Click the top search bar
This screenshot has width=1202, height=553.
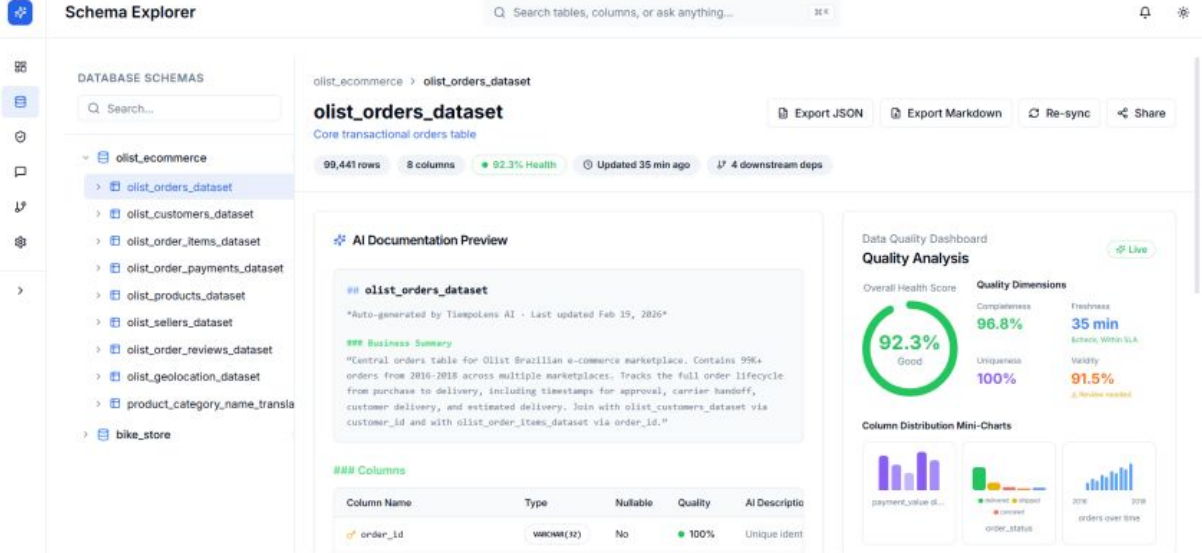click(661, 13)
